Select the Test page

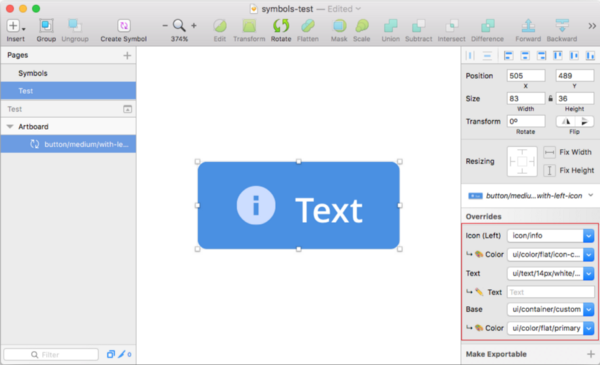tap(68, 91)
